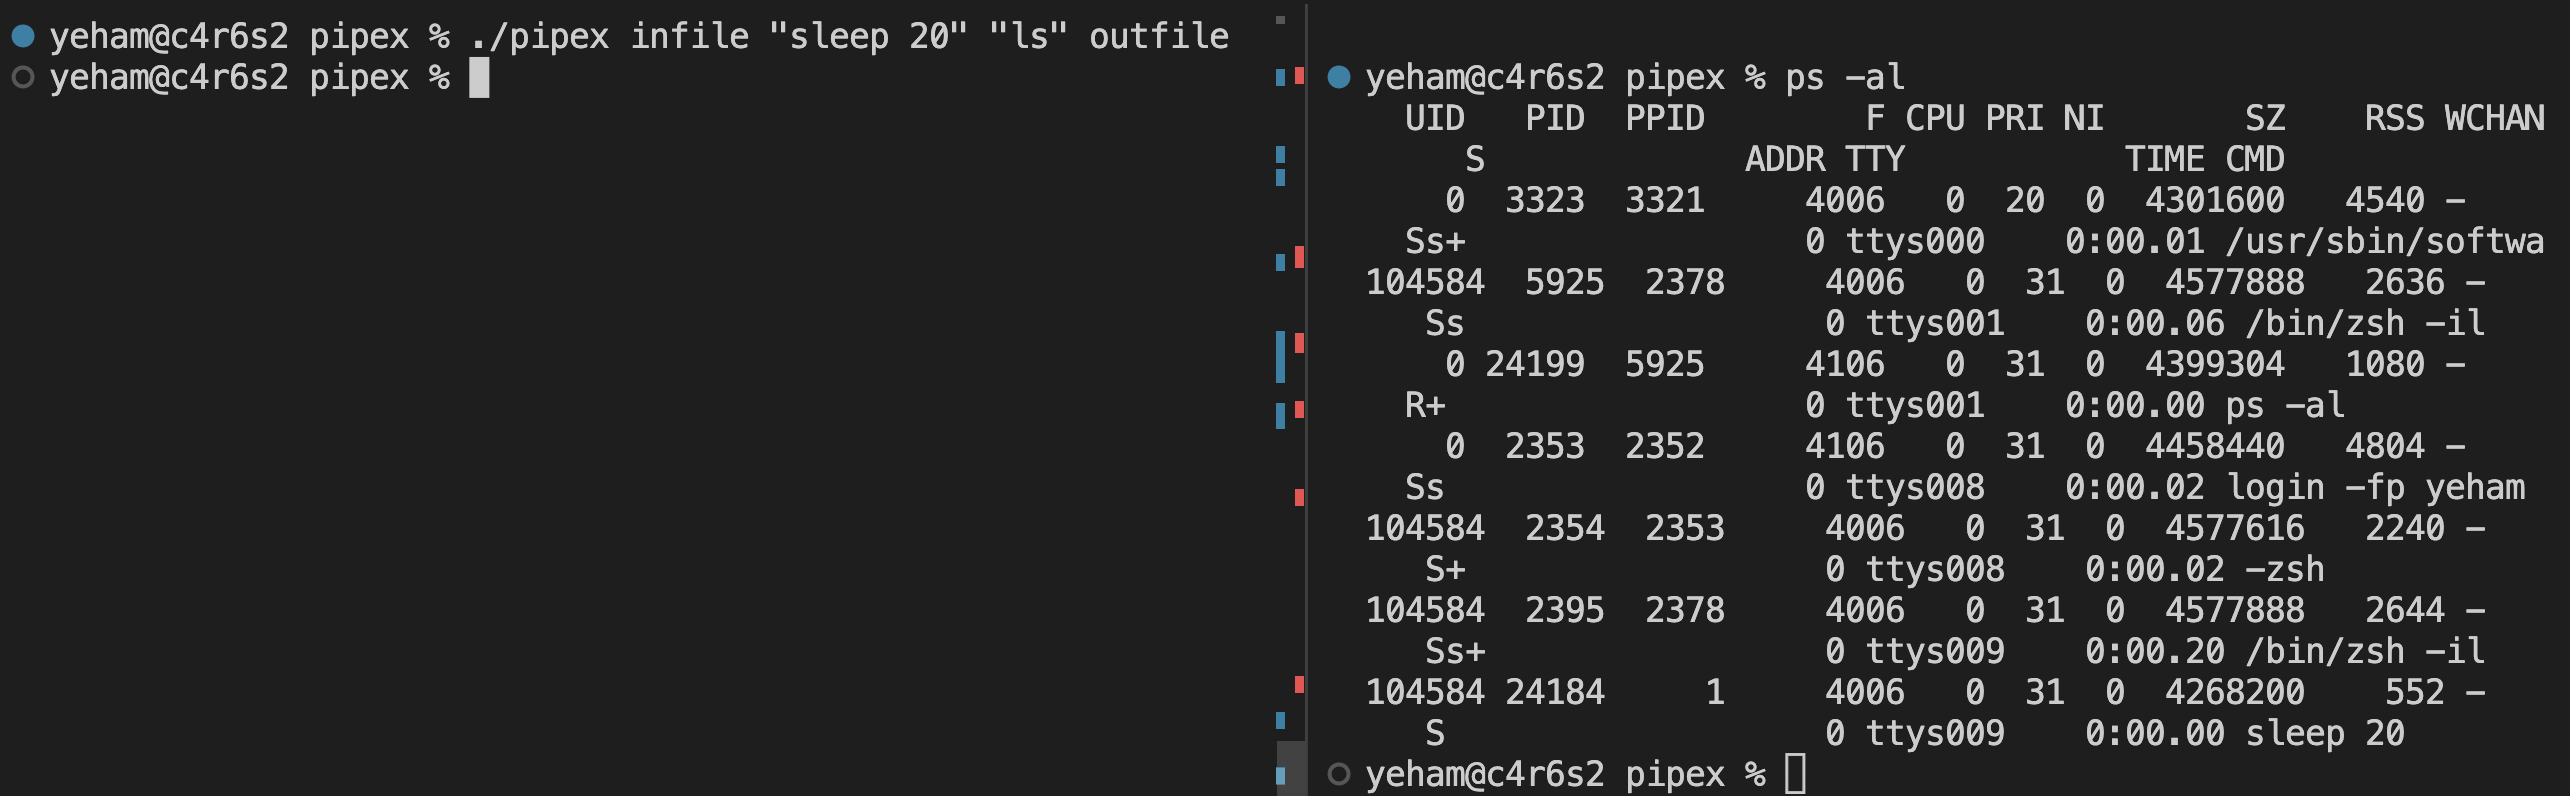Click the "login -fp yeham" process text

pyautogui.click(x=2375, y=488)
